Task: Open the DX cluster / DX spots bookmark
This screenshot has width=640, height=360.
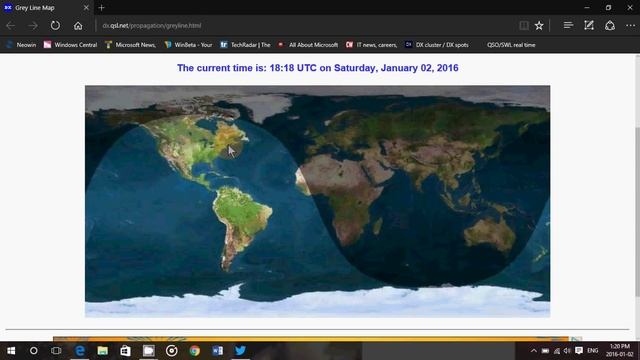Action: coord(437,45)
